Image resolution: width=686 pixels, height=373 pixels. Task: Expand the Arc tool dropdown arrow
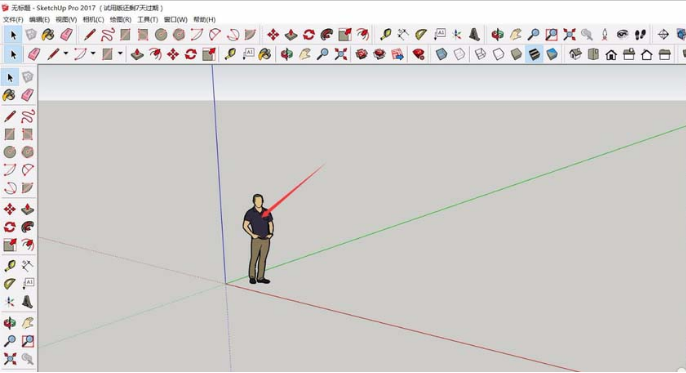pos(93,54)
